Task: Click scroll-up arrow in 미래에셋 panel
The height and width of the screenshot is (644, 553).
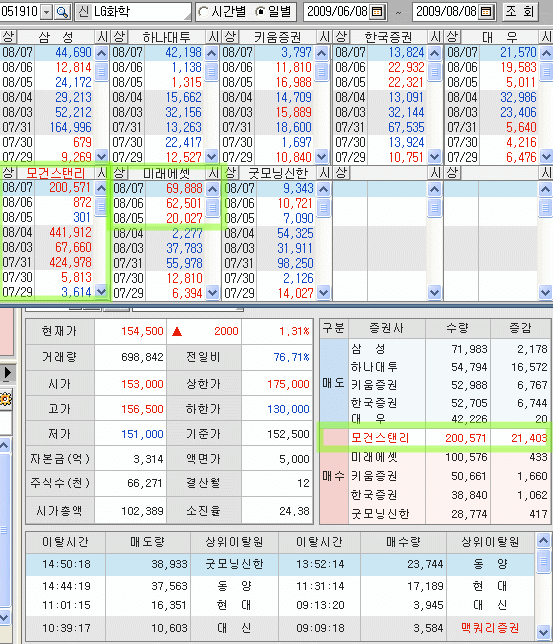Action: (212, 189)
